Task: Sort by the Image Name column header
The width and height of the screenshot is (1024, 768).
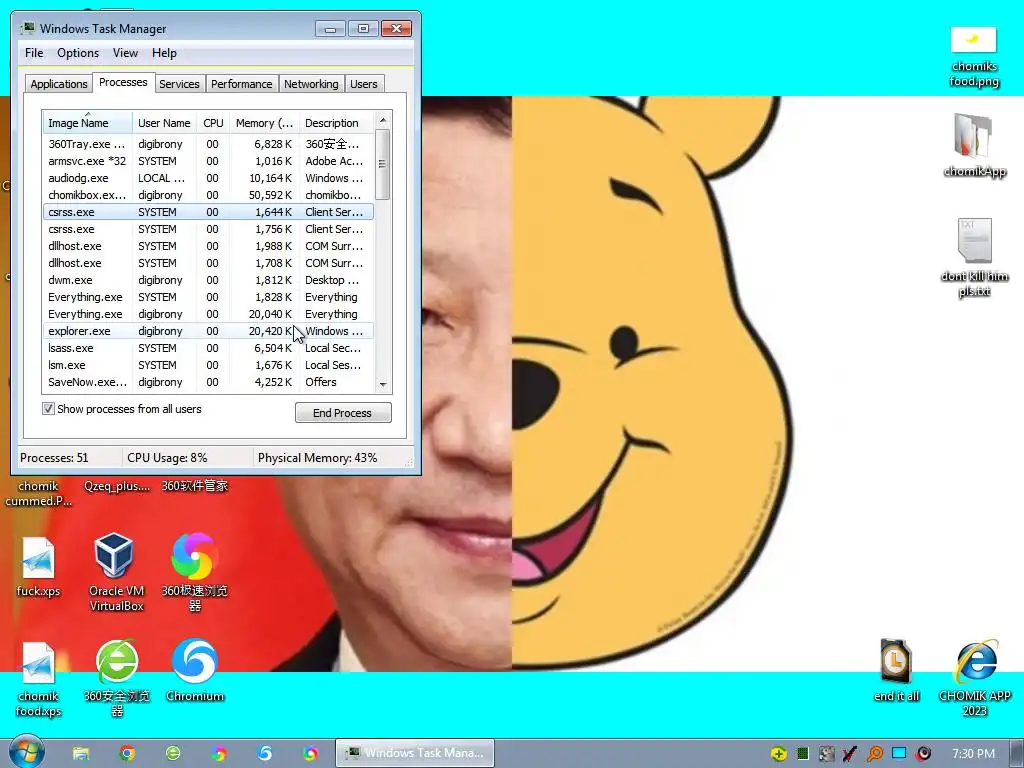Action: (x=88, y=123)
